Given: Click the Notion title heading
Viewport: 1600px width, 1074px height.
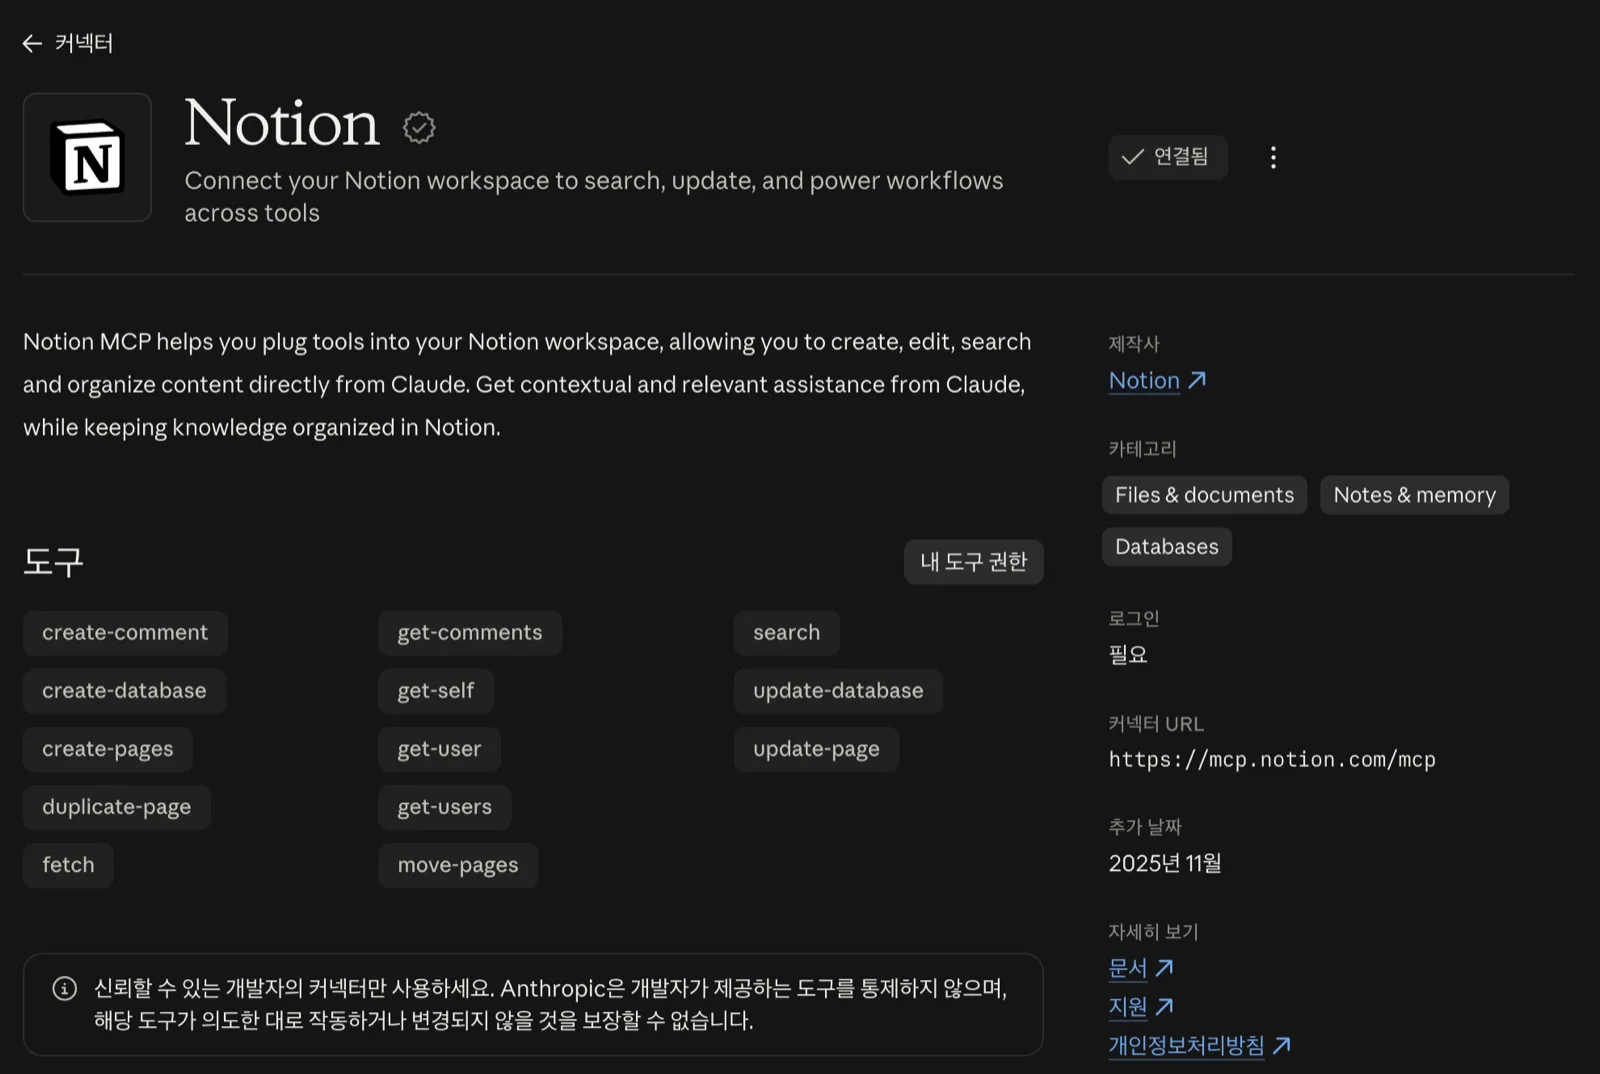Looking at the screenshot, I should point(282,123).
